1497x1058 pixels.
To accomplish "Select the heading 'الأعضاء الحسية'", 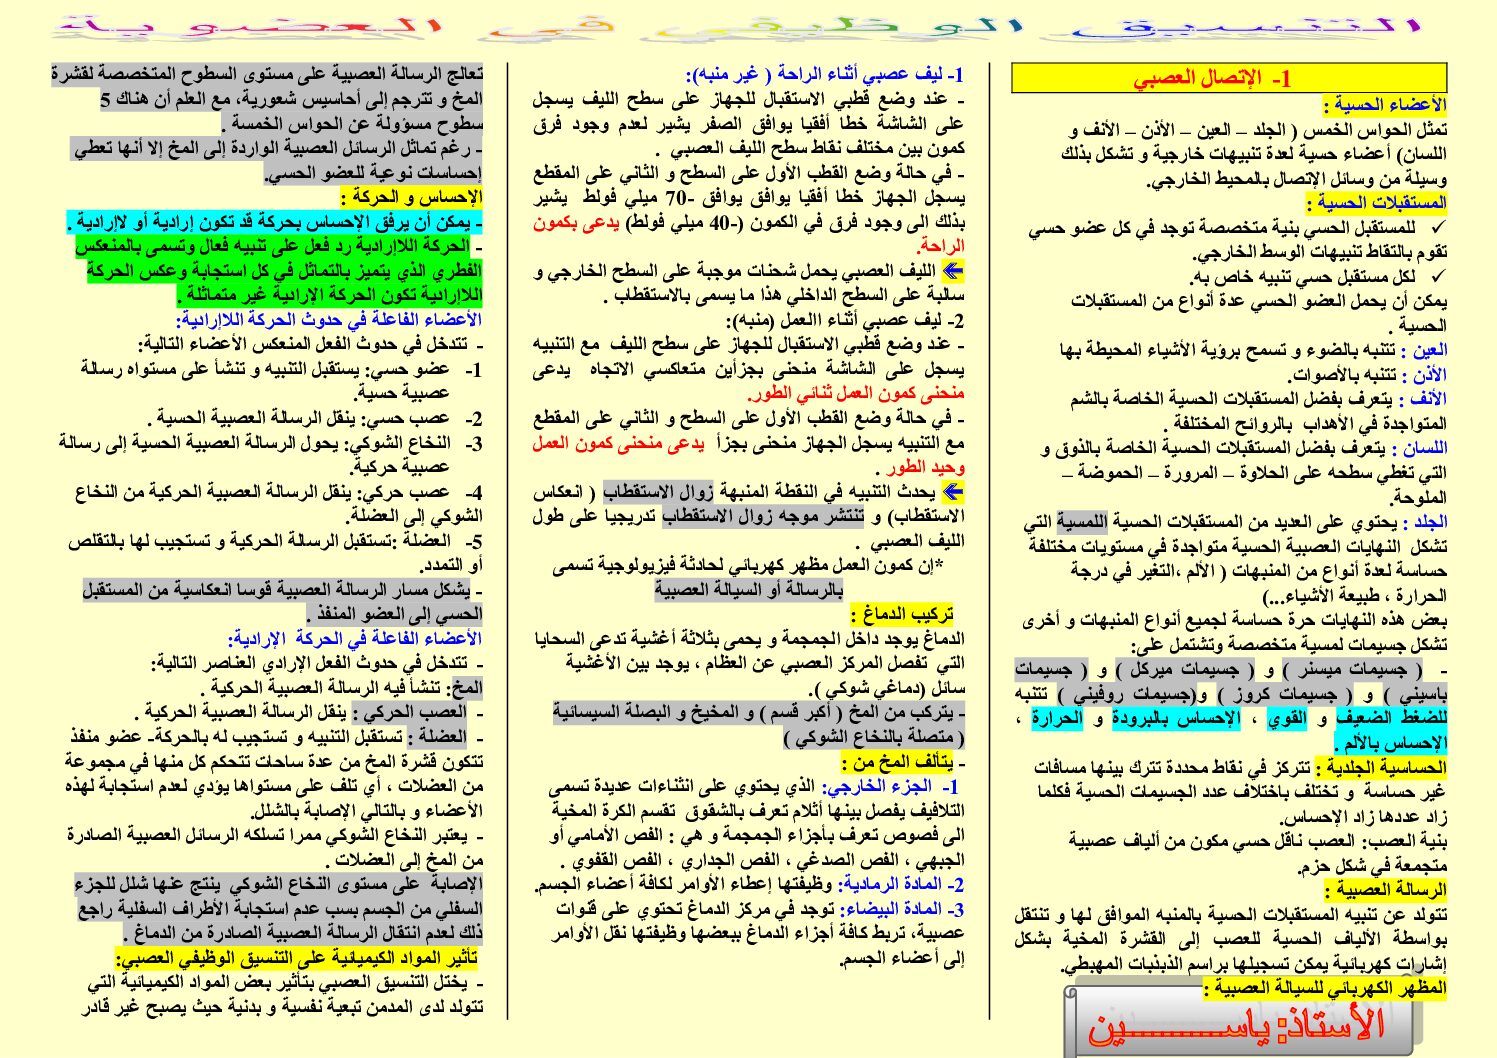I will pyautogui.click(x=1385, y=105).
